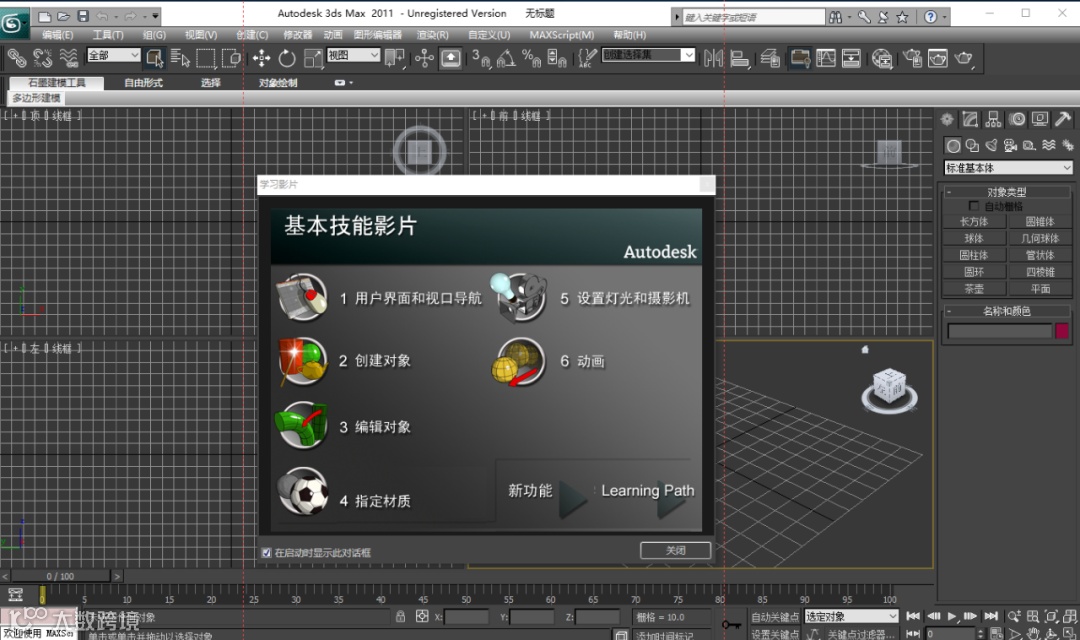This screenshot has width=1080, height=640.
Task: Click Render Production teapot icon
Action: [x=964, y=59]
